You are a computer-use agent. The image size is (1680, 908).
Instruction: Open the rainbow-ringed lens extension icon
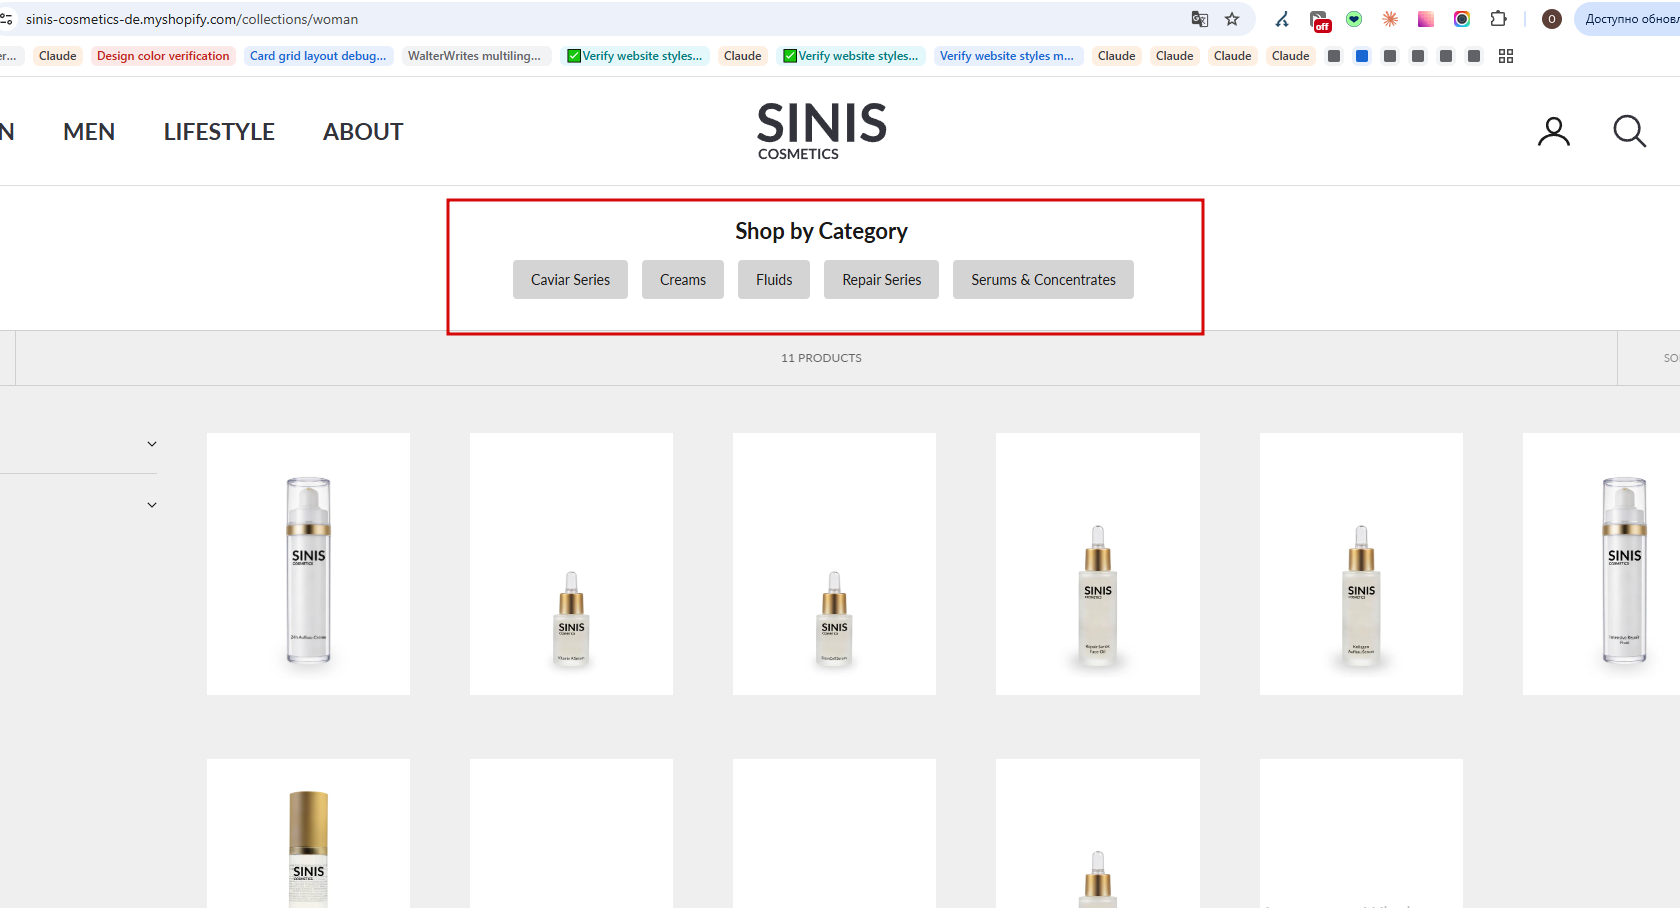[1462, 19]
